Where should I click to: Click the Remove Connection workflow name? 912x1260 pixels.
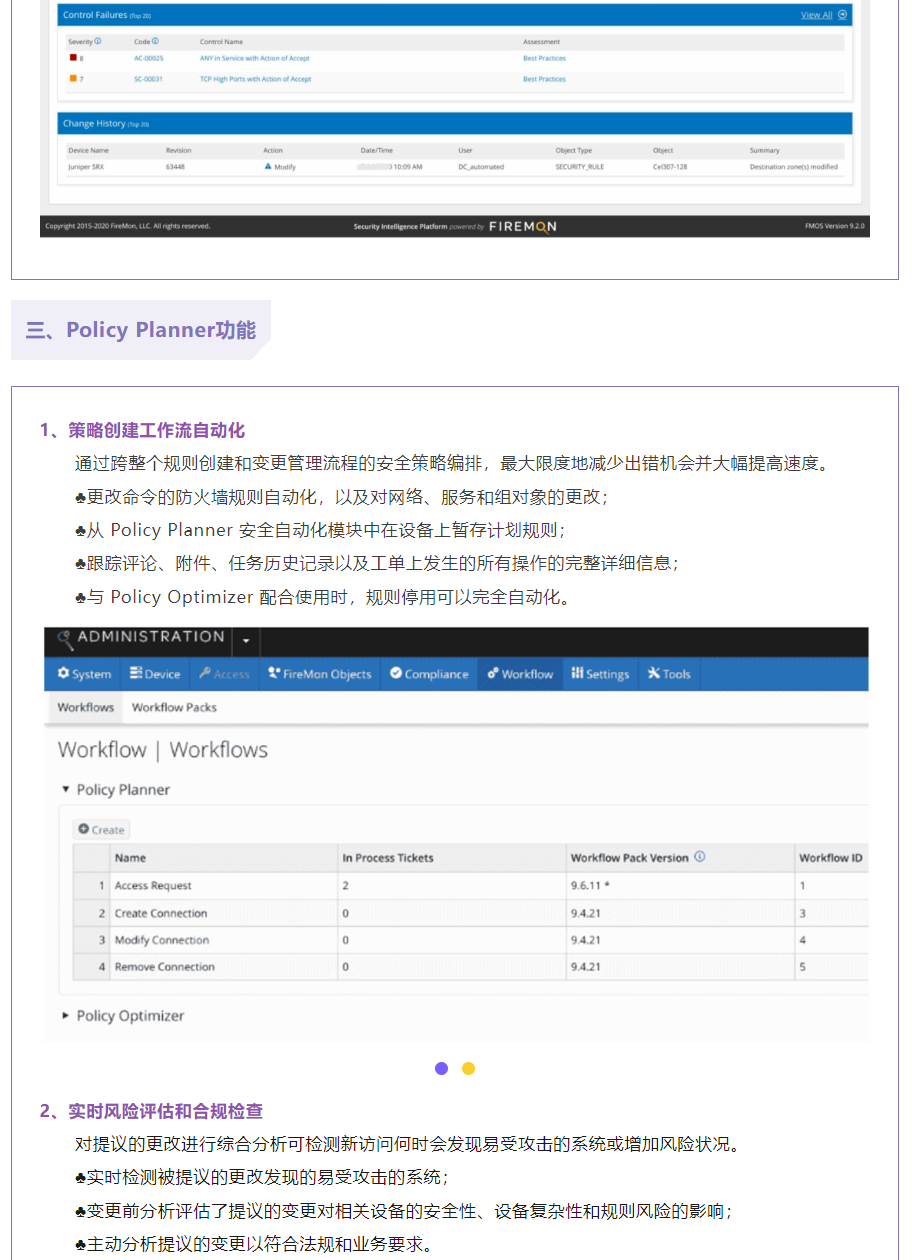point(165,967)
